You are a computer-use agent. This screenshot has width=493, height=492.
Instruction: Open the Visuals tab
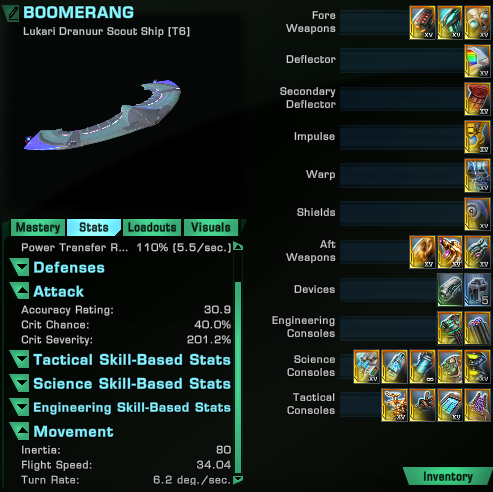tap(211, 227)
